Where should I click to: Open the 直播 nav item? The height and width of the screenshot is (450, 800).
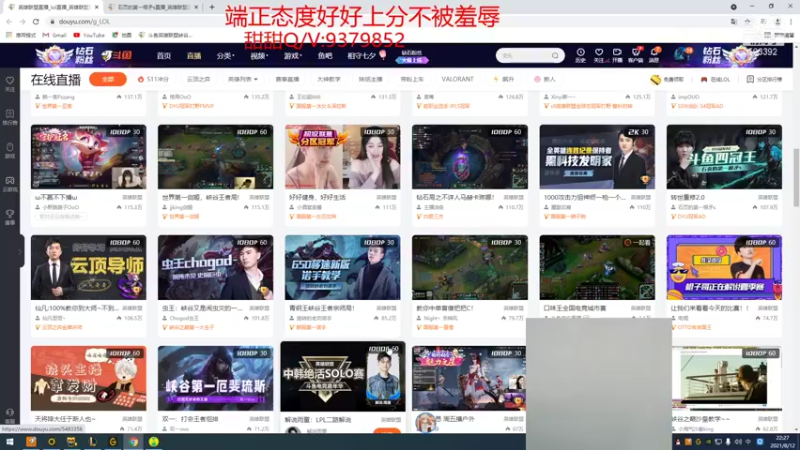194,56
